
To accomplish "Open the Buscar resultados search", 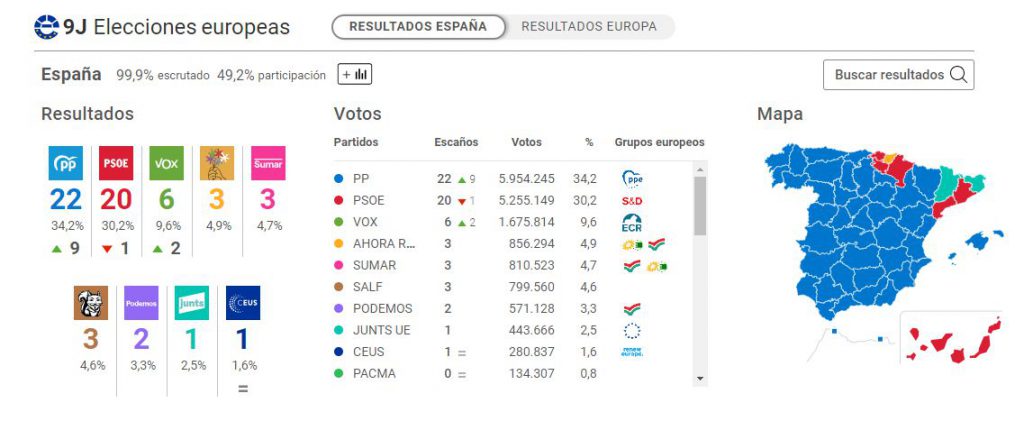I will pyautogui.click(x=898, y=75).
